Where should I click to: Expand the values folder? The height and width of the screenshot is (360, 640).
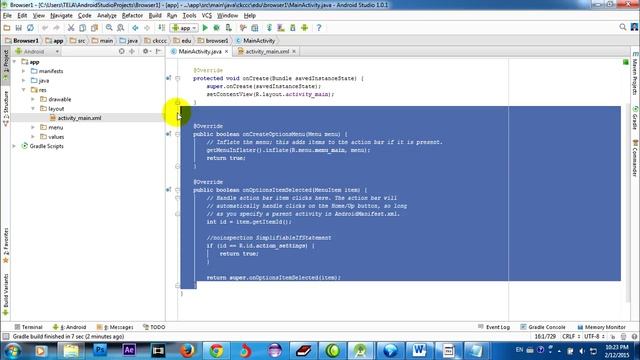pos(33,137)
